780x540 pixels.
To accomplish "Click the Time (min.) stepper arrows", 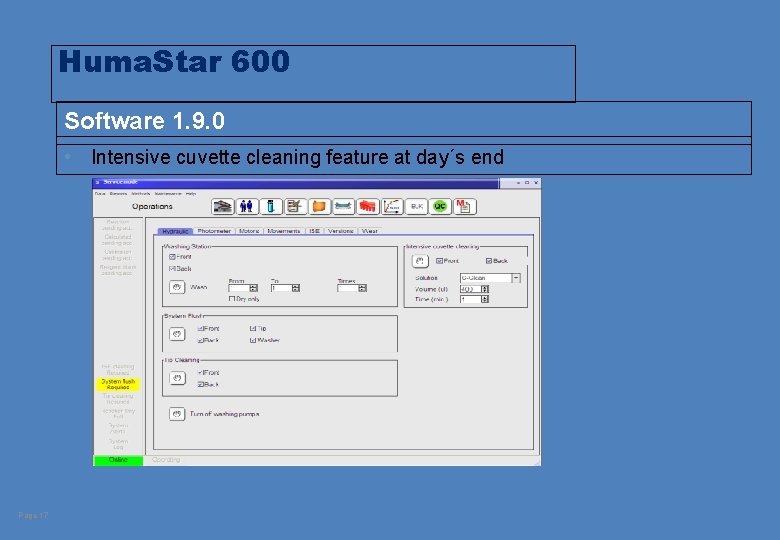I will click(x=485, y=299).
